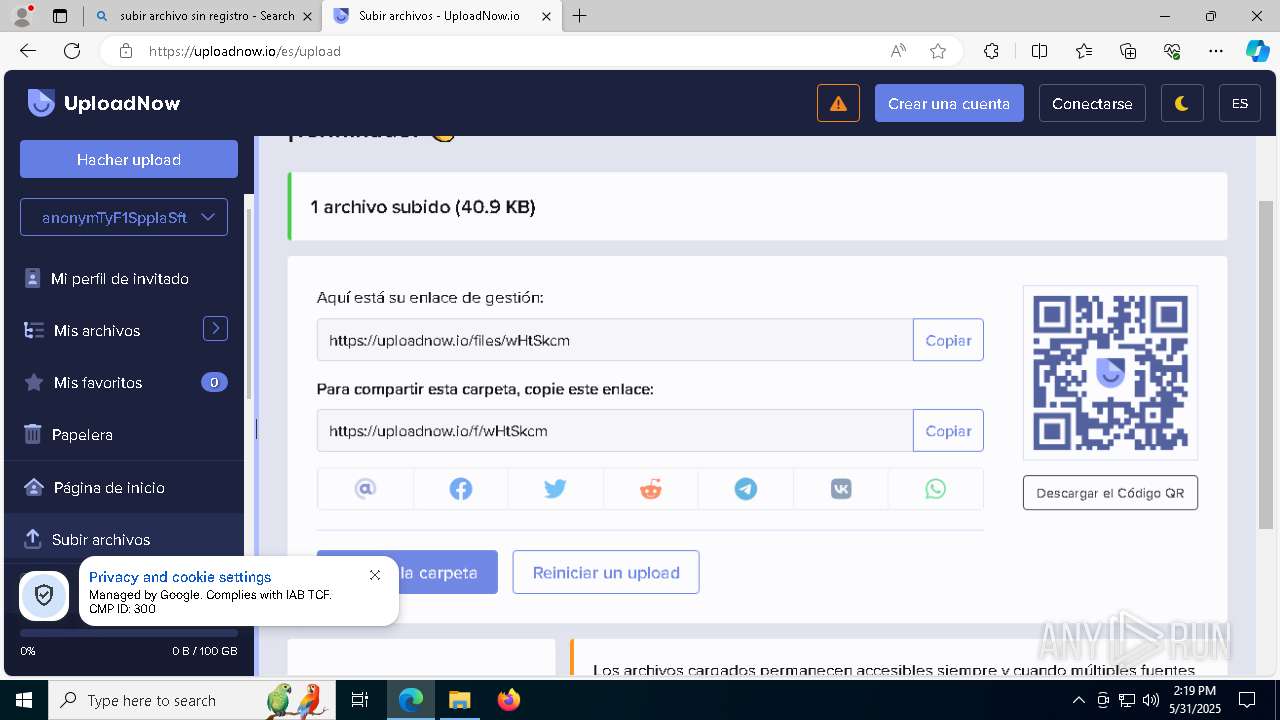This screenshot has height=720, width=1280.
Task: Expand Mis archivos arrow
Action: click(x=215, y=328)
